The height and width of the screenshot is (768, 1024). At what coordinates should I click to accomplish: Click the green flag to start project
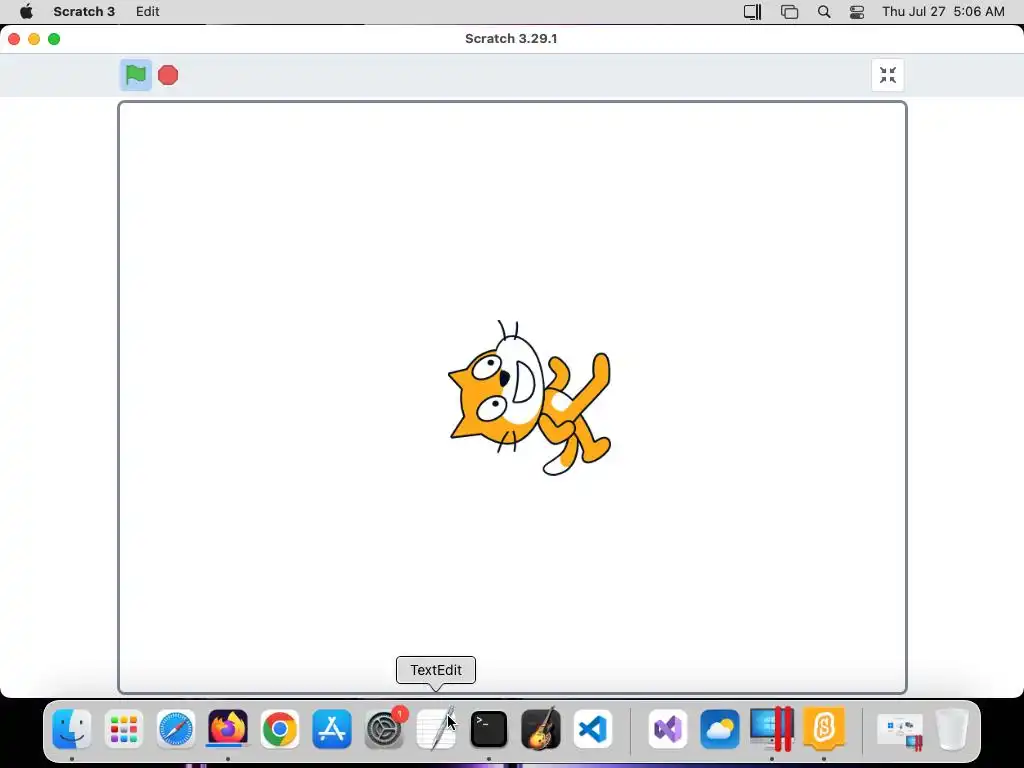136,75
